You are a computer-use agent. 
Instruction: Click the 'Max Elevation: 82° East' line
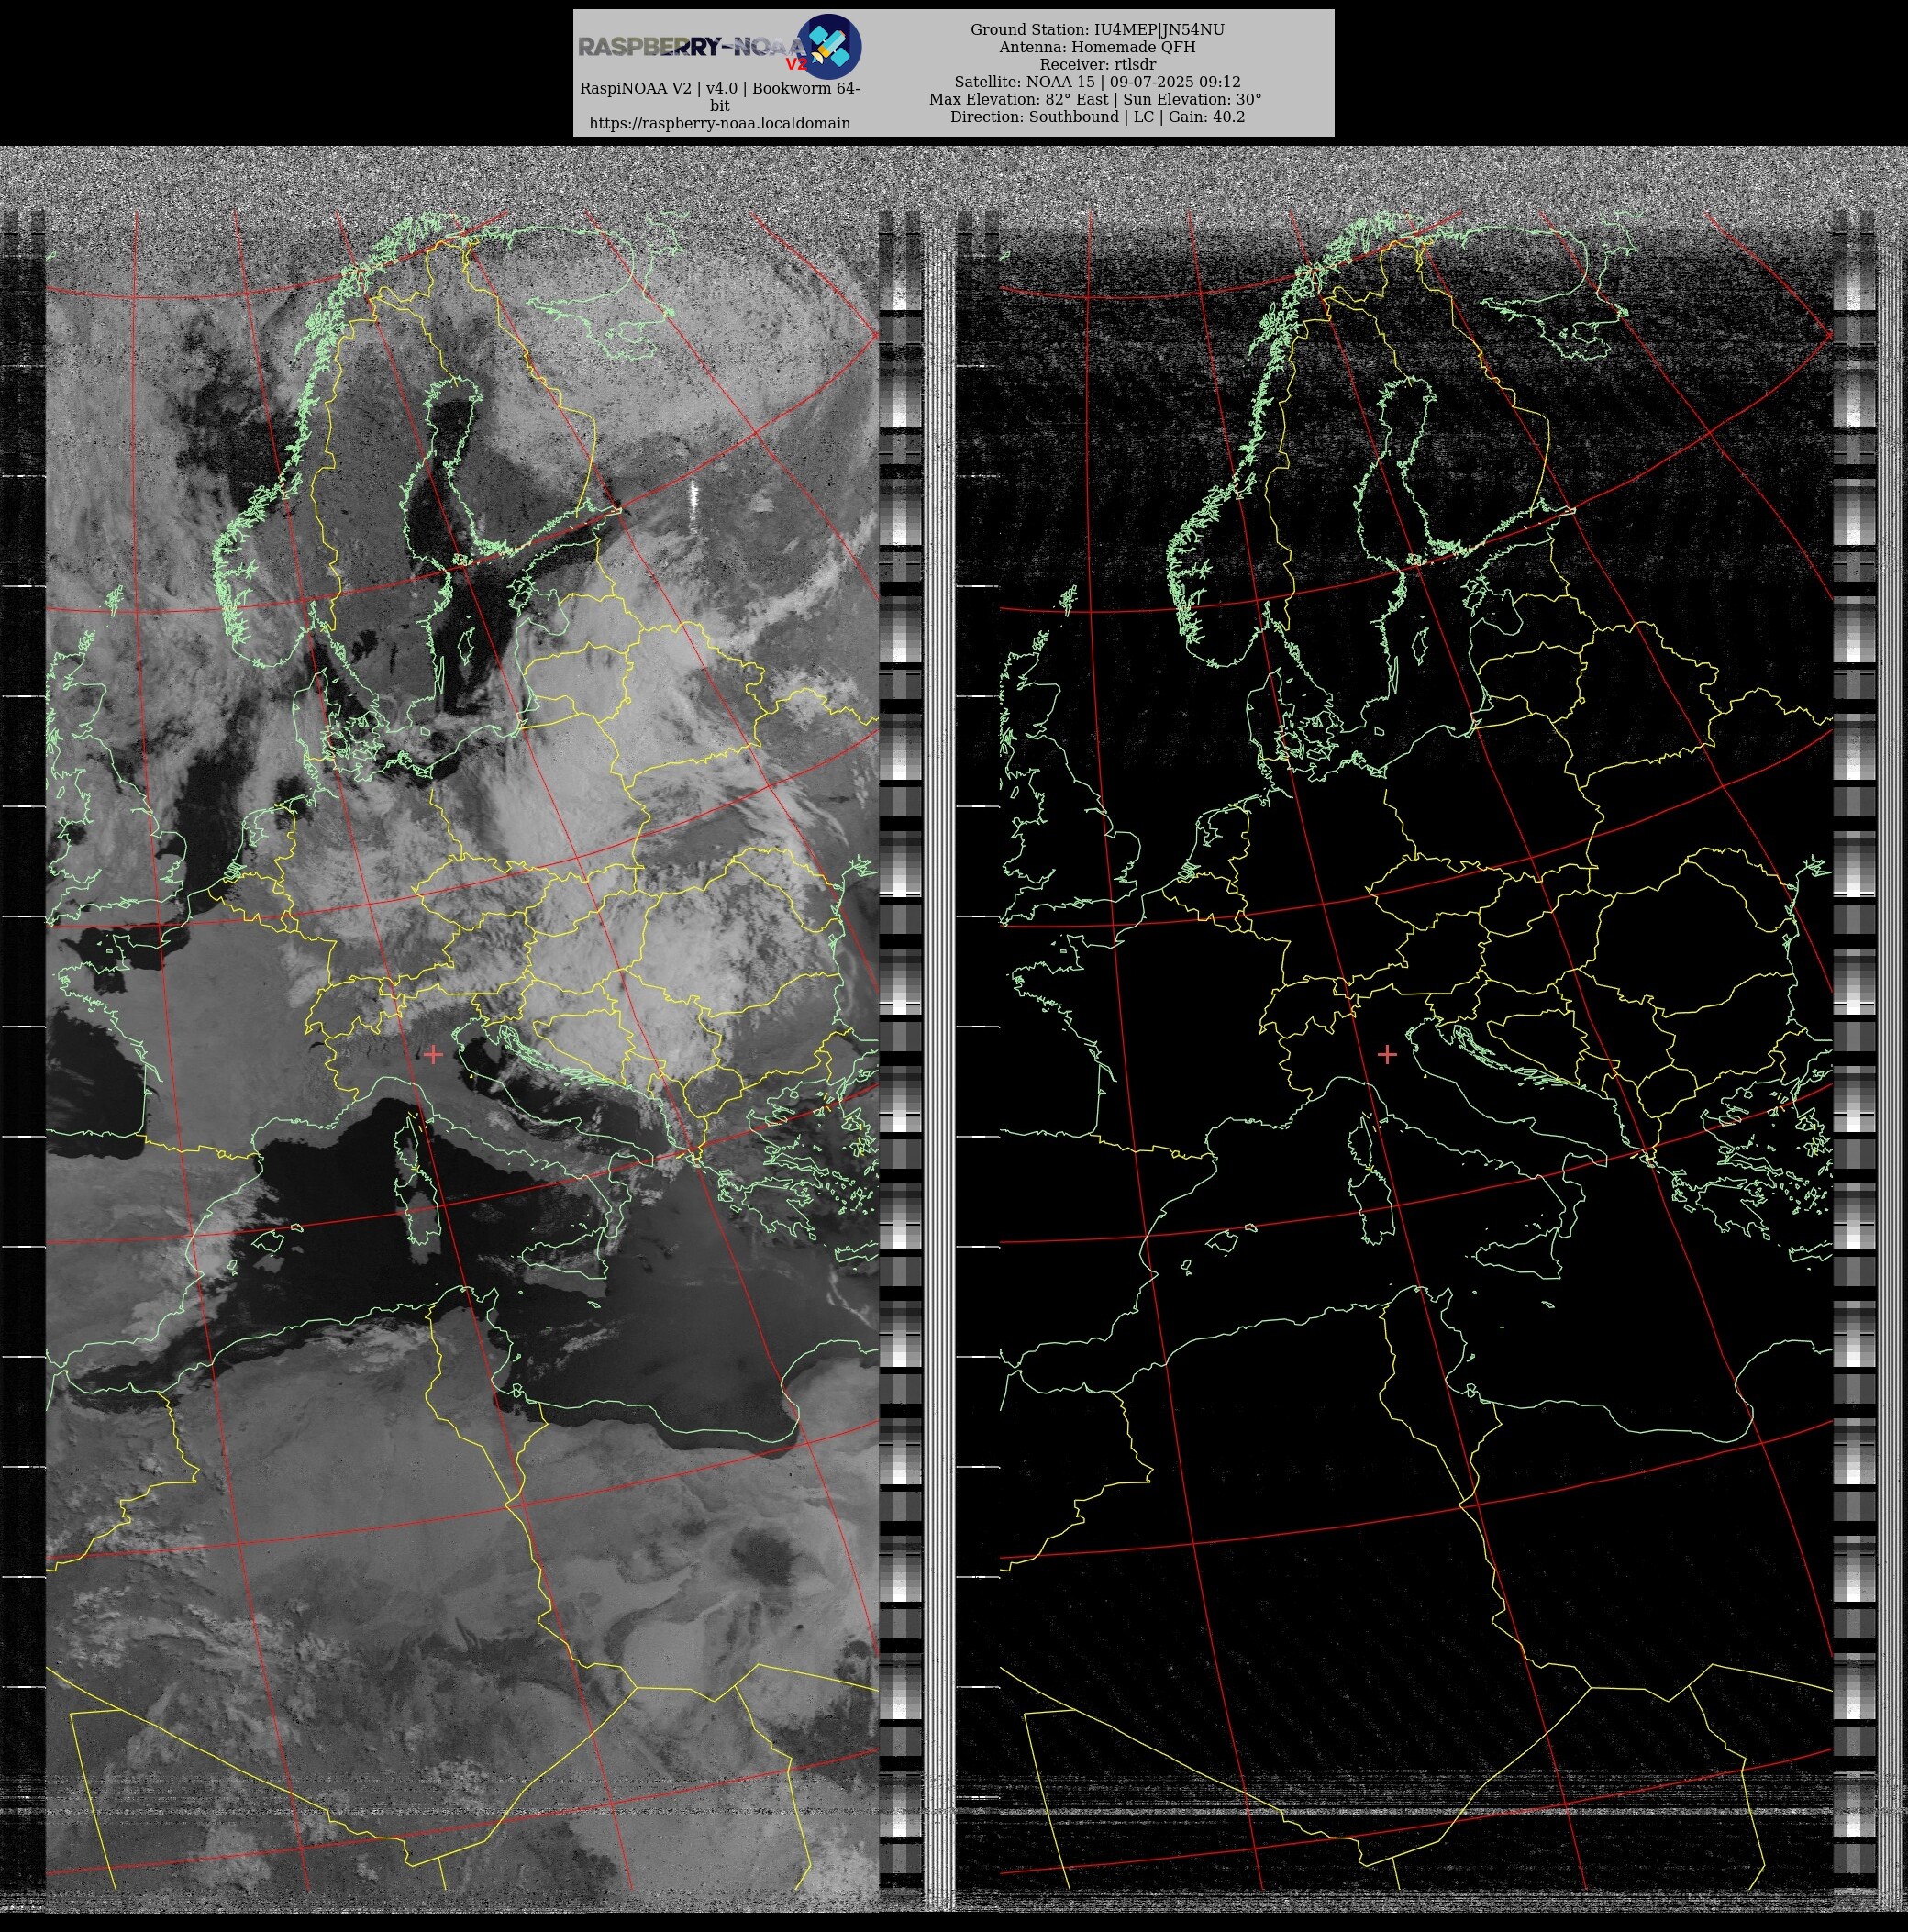1095,99
